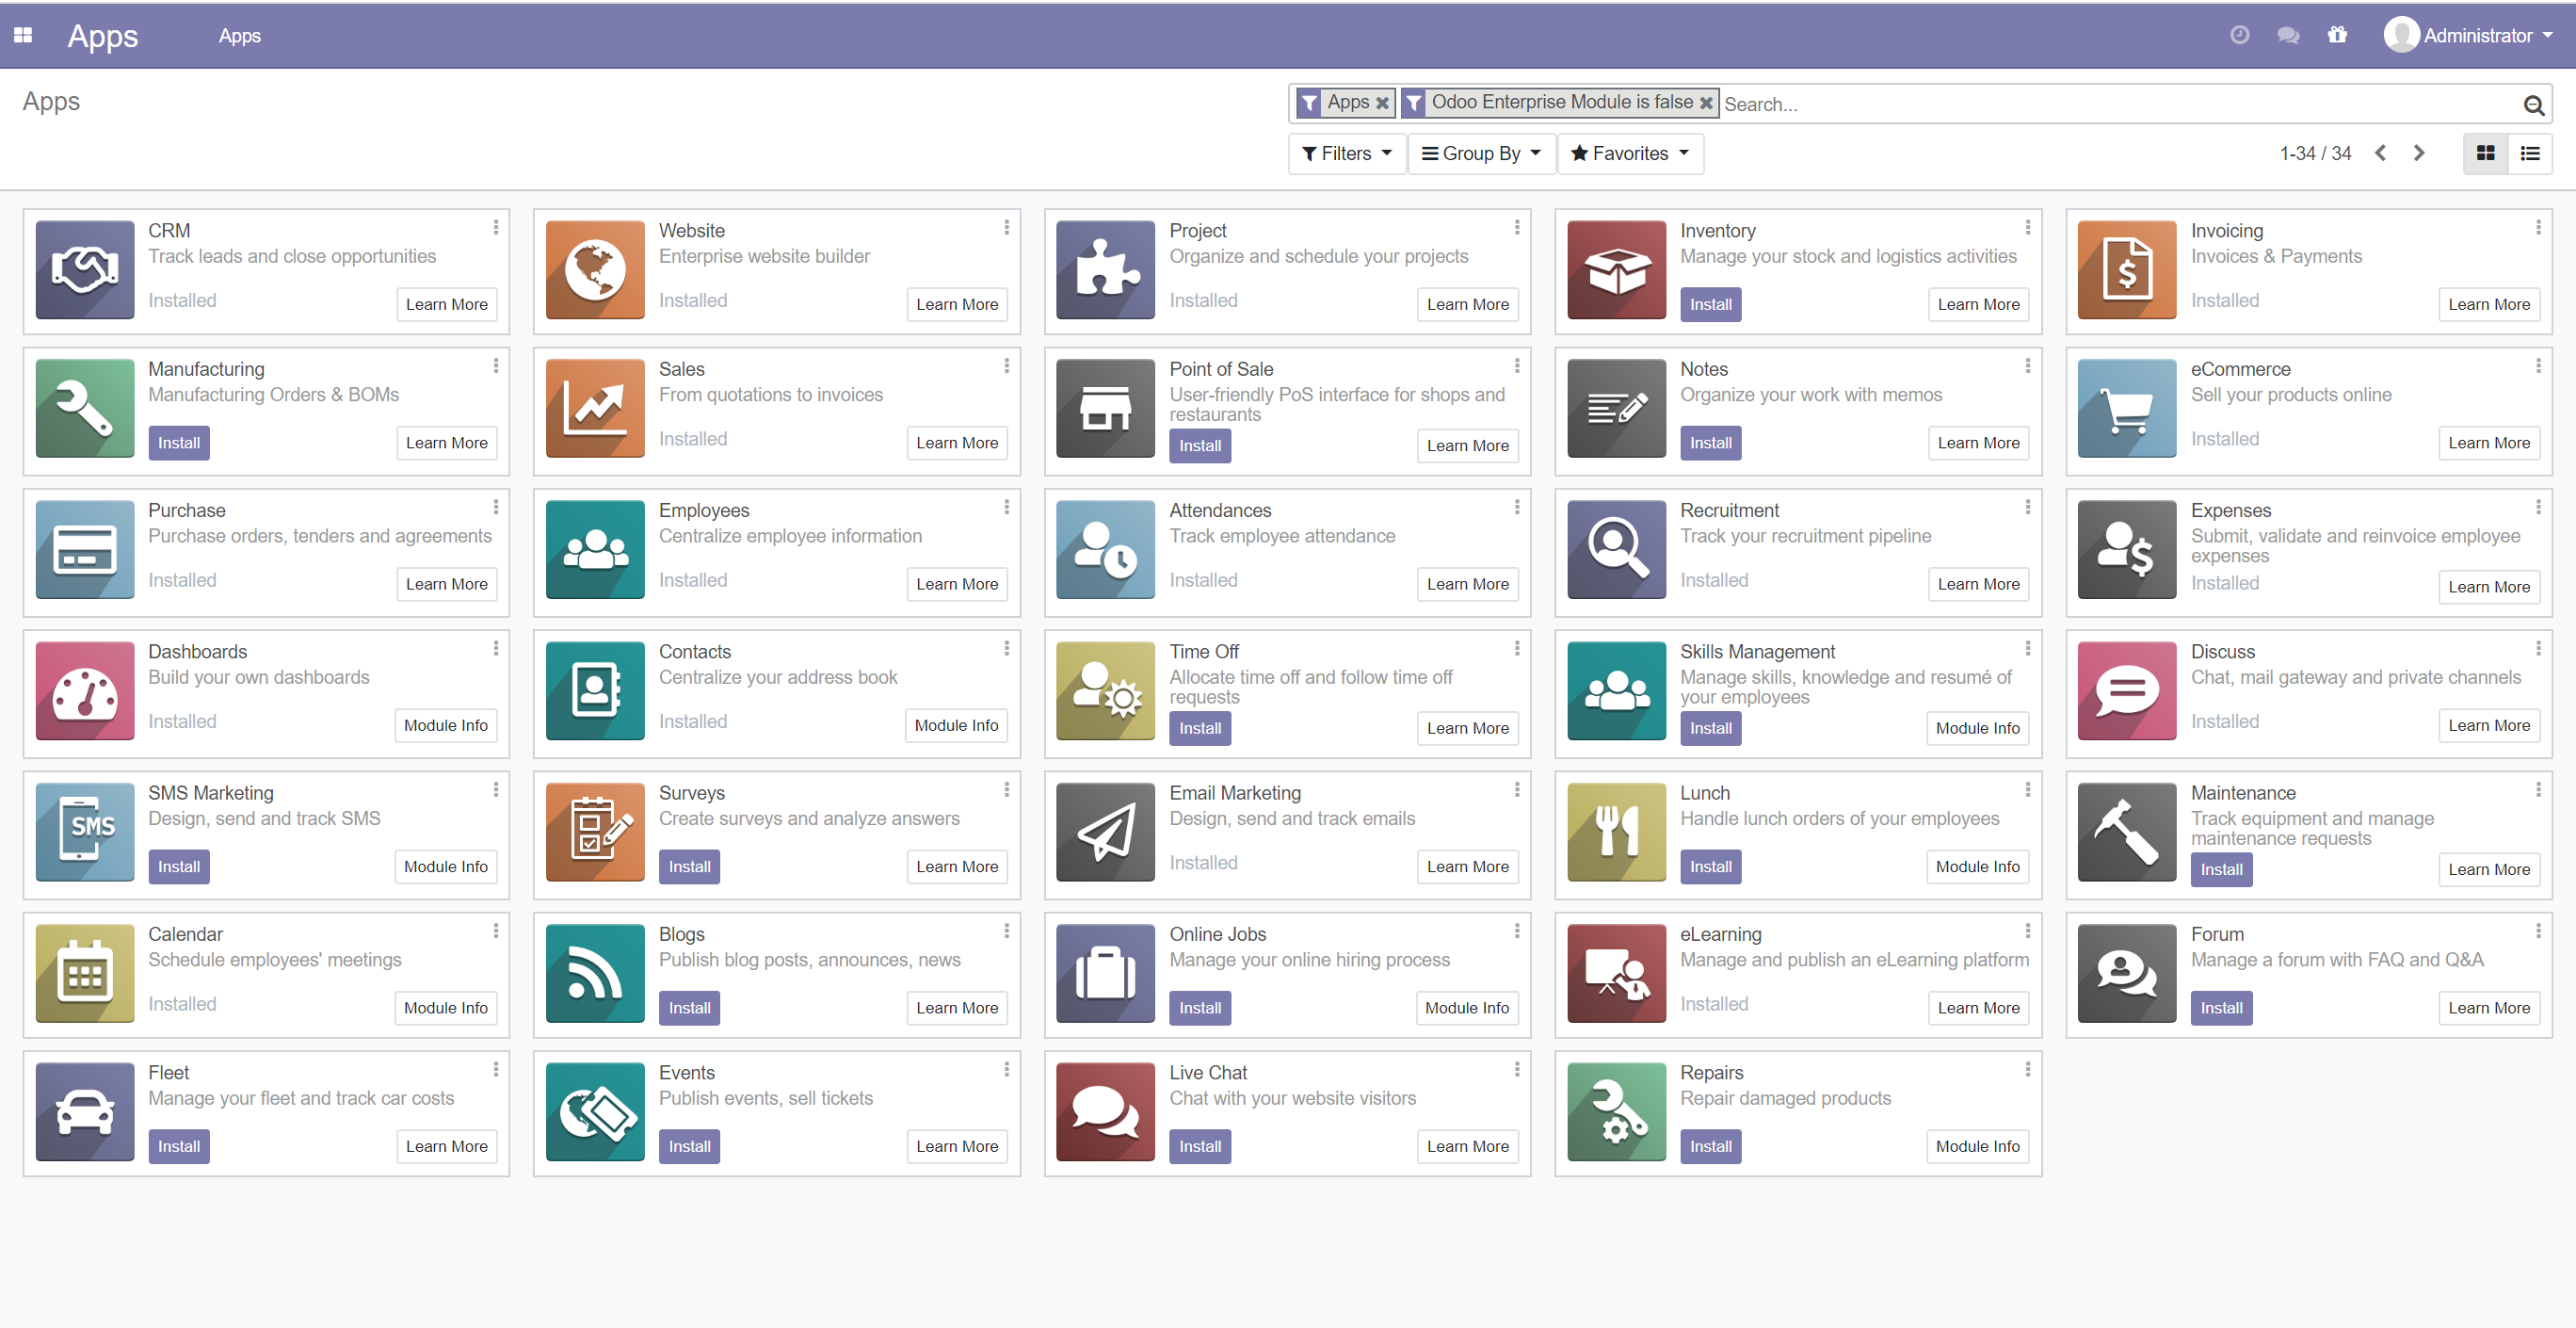Open the Forum card three-dot menu

point(2537,931)
